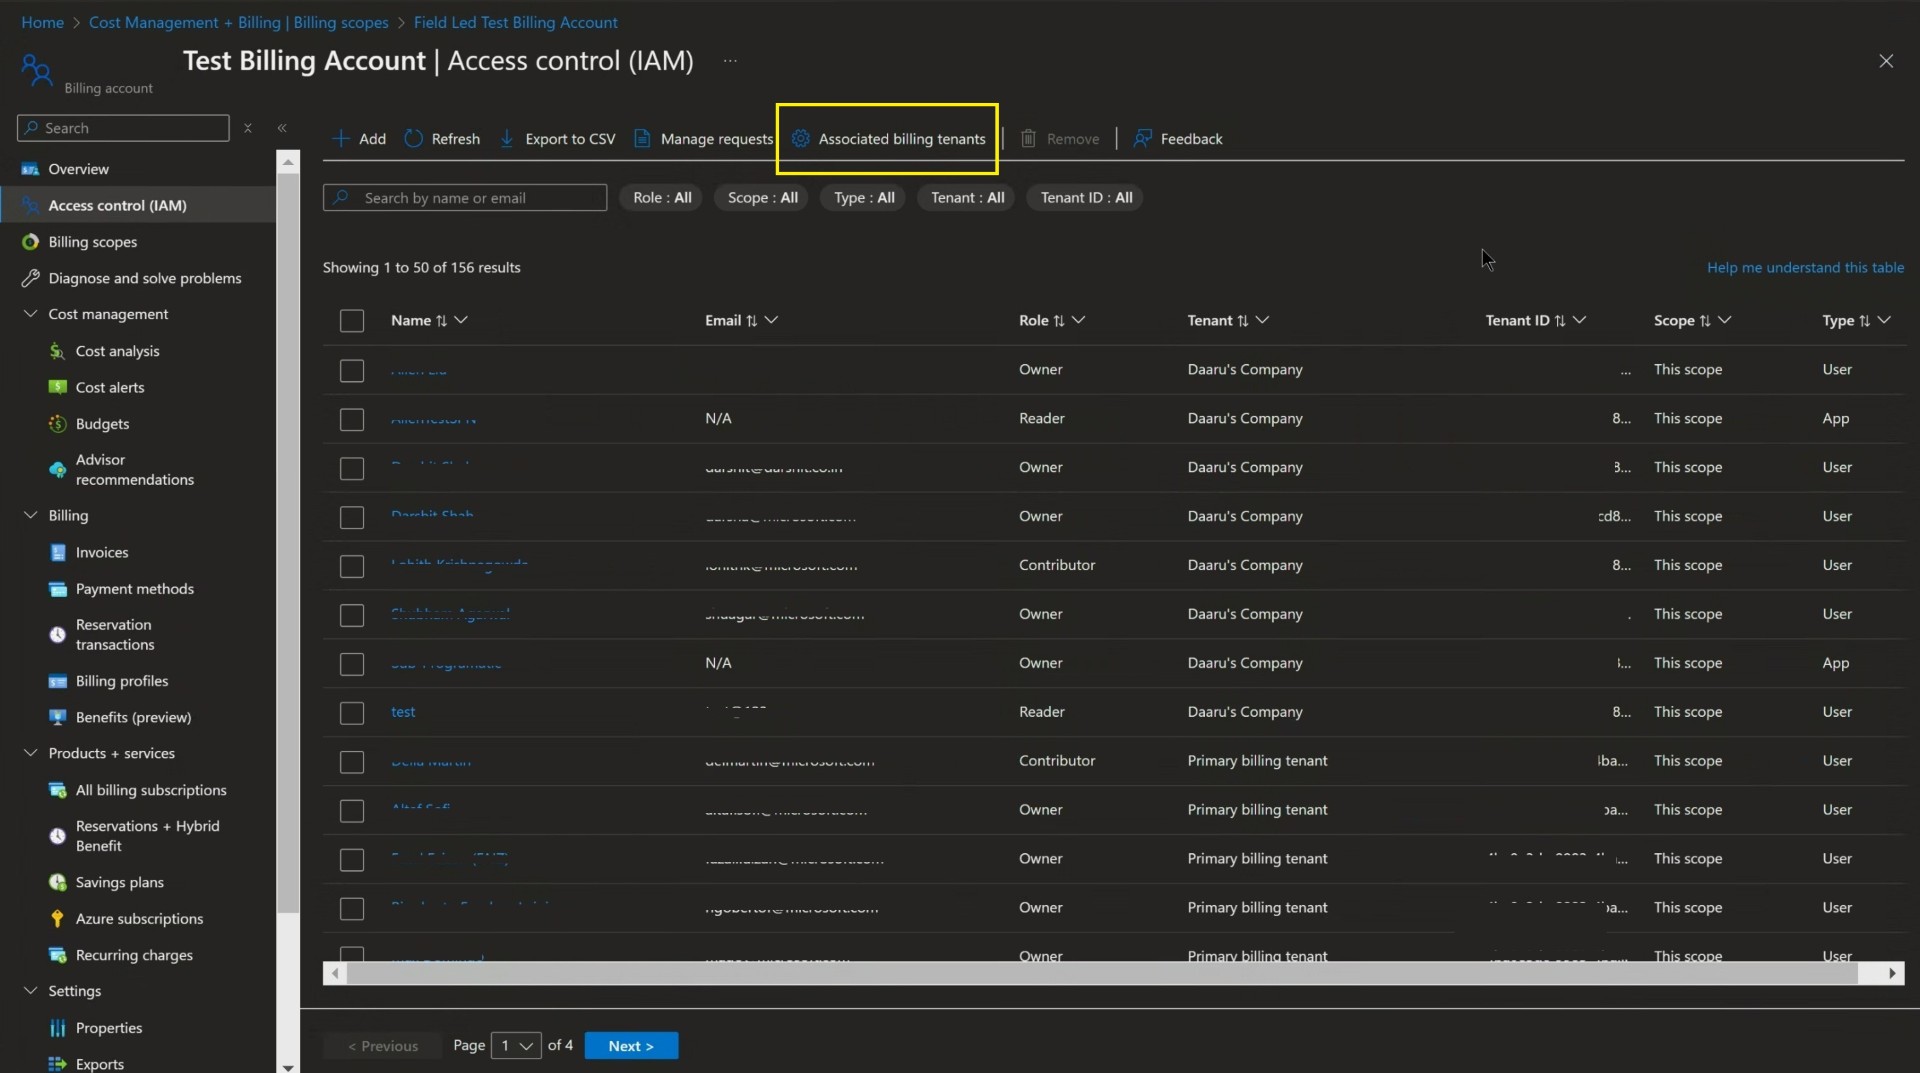The height and width of the screenshot is (1073, 1920).
Task: Open Associated billing tenants gear icon
Action: (801, 139)
